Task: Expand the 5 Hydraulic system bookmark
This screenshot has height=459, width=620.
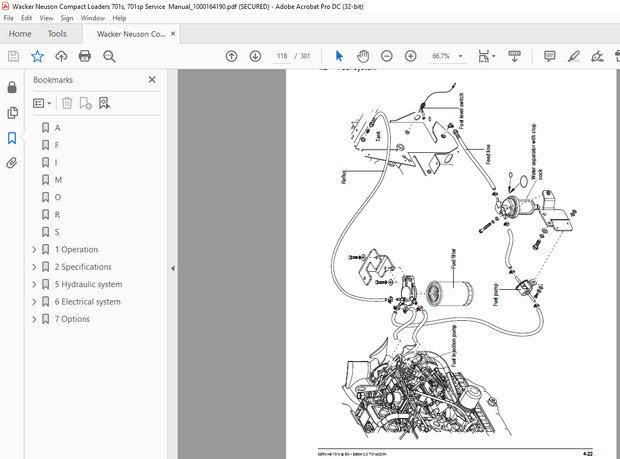Action: pos(34,284)
